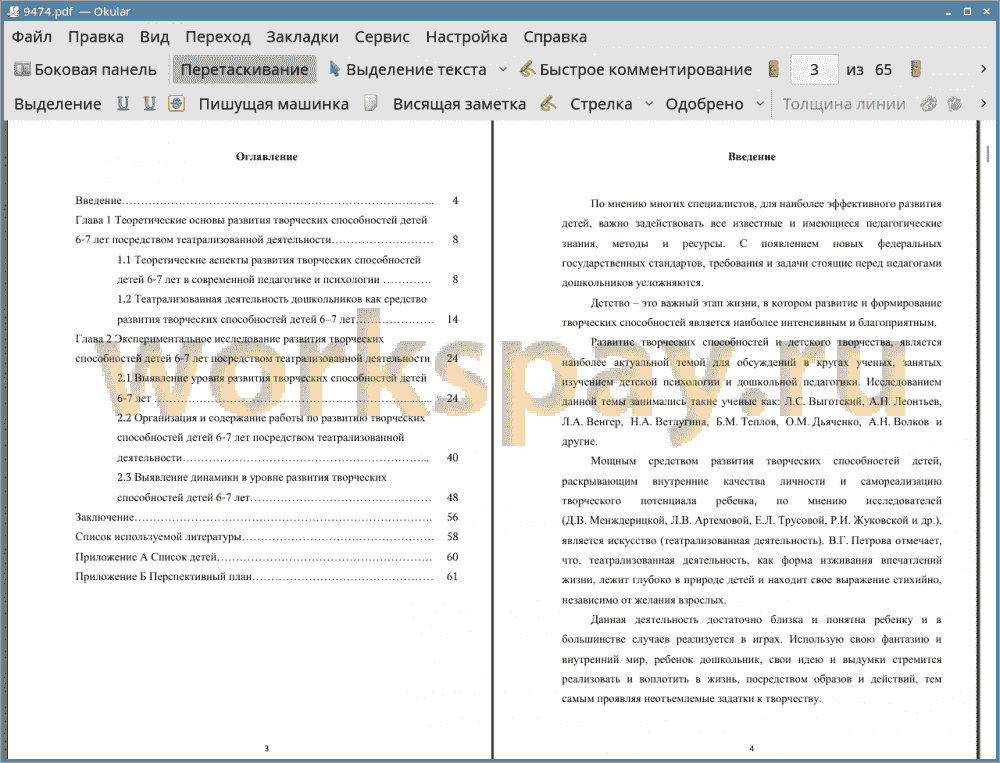Apply the Одобрено stamp tool
This screenshot has height=763, width=1000.
(704, 104)
